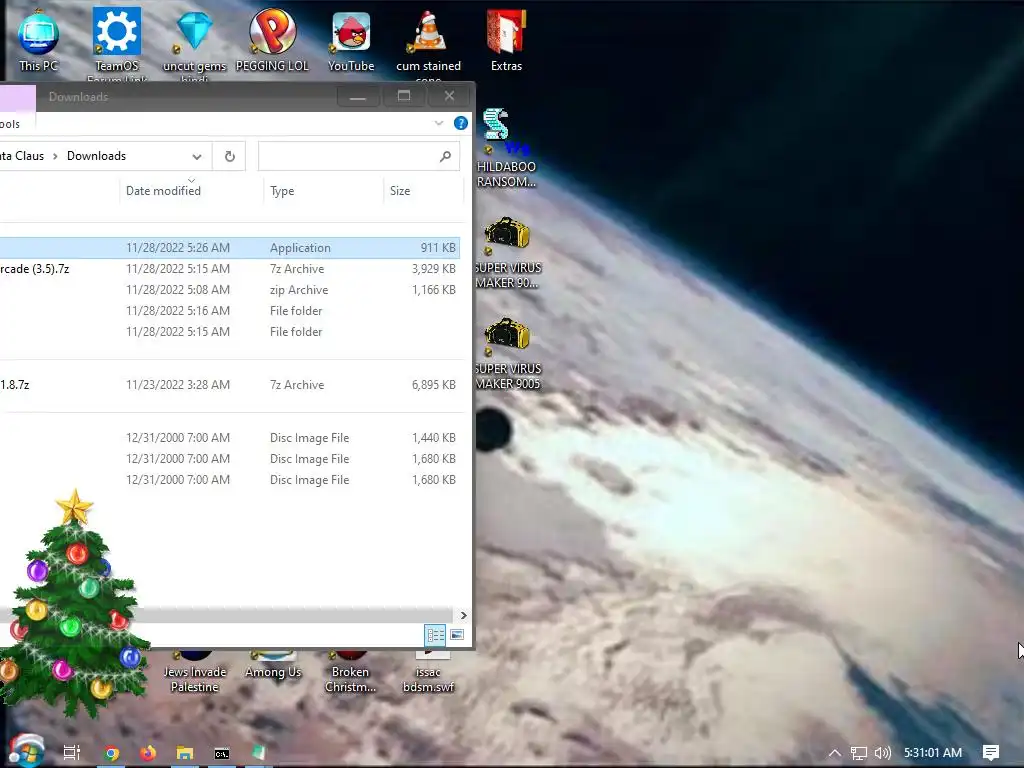Click the '6,895 KB' size cell
This screenshot has width=1024, height=768.
[434, 385]
